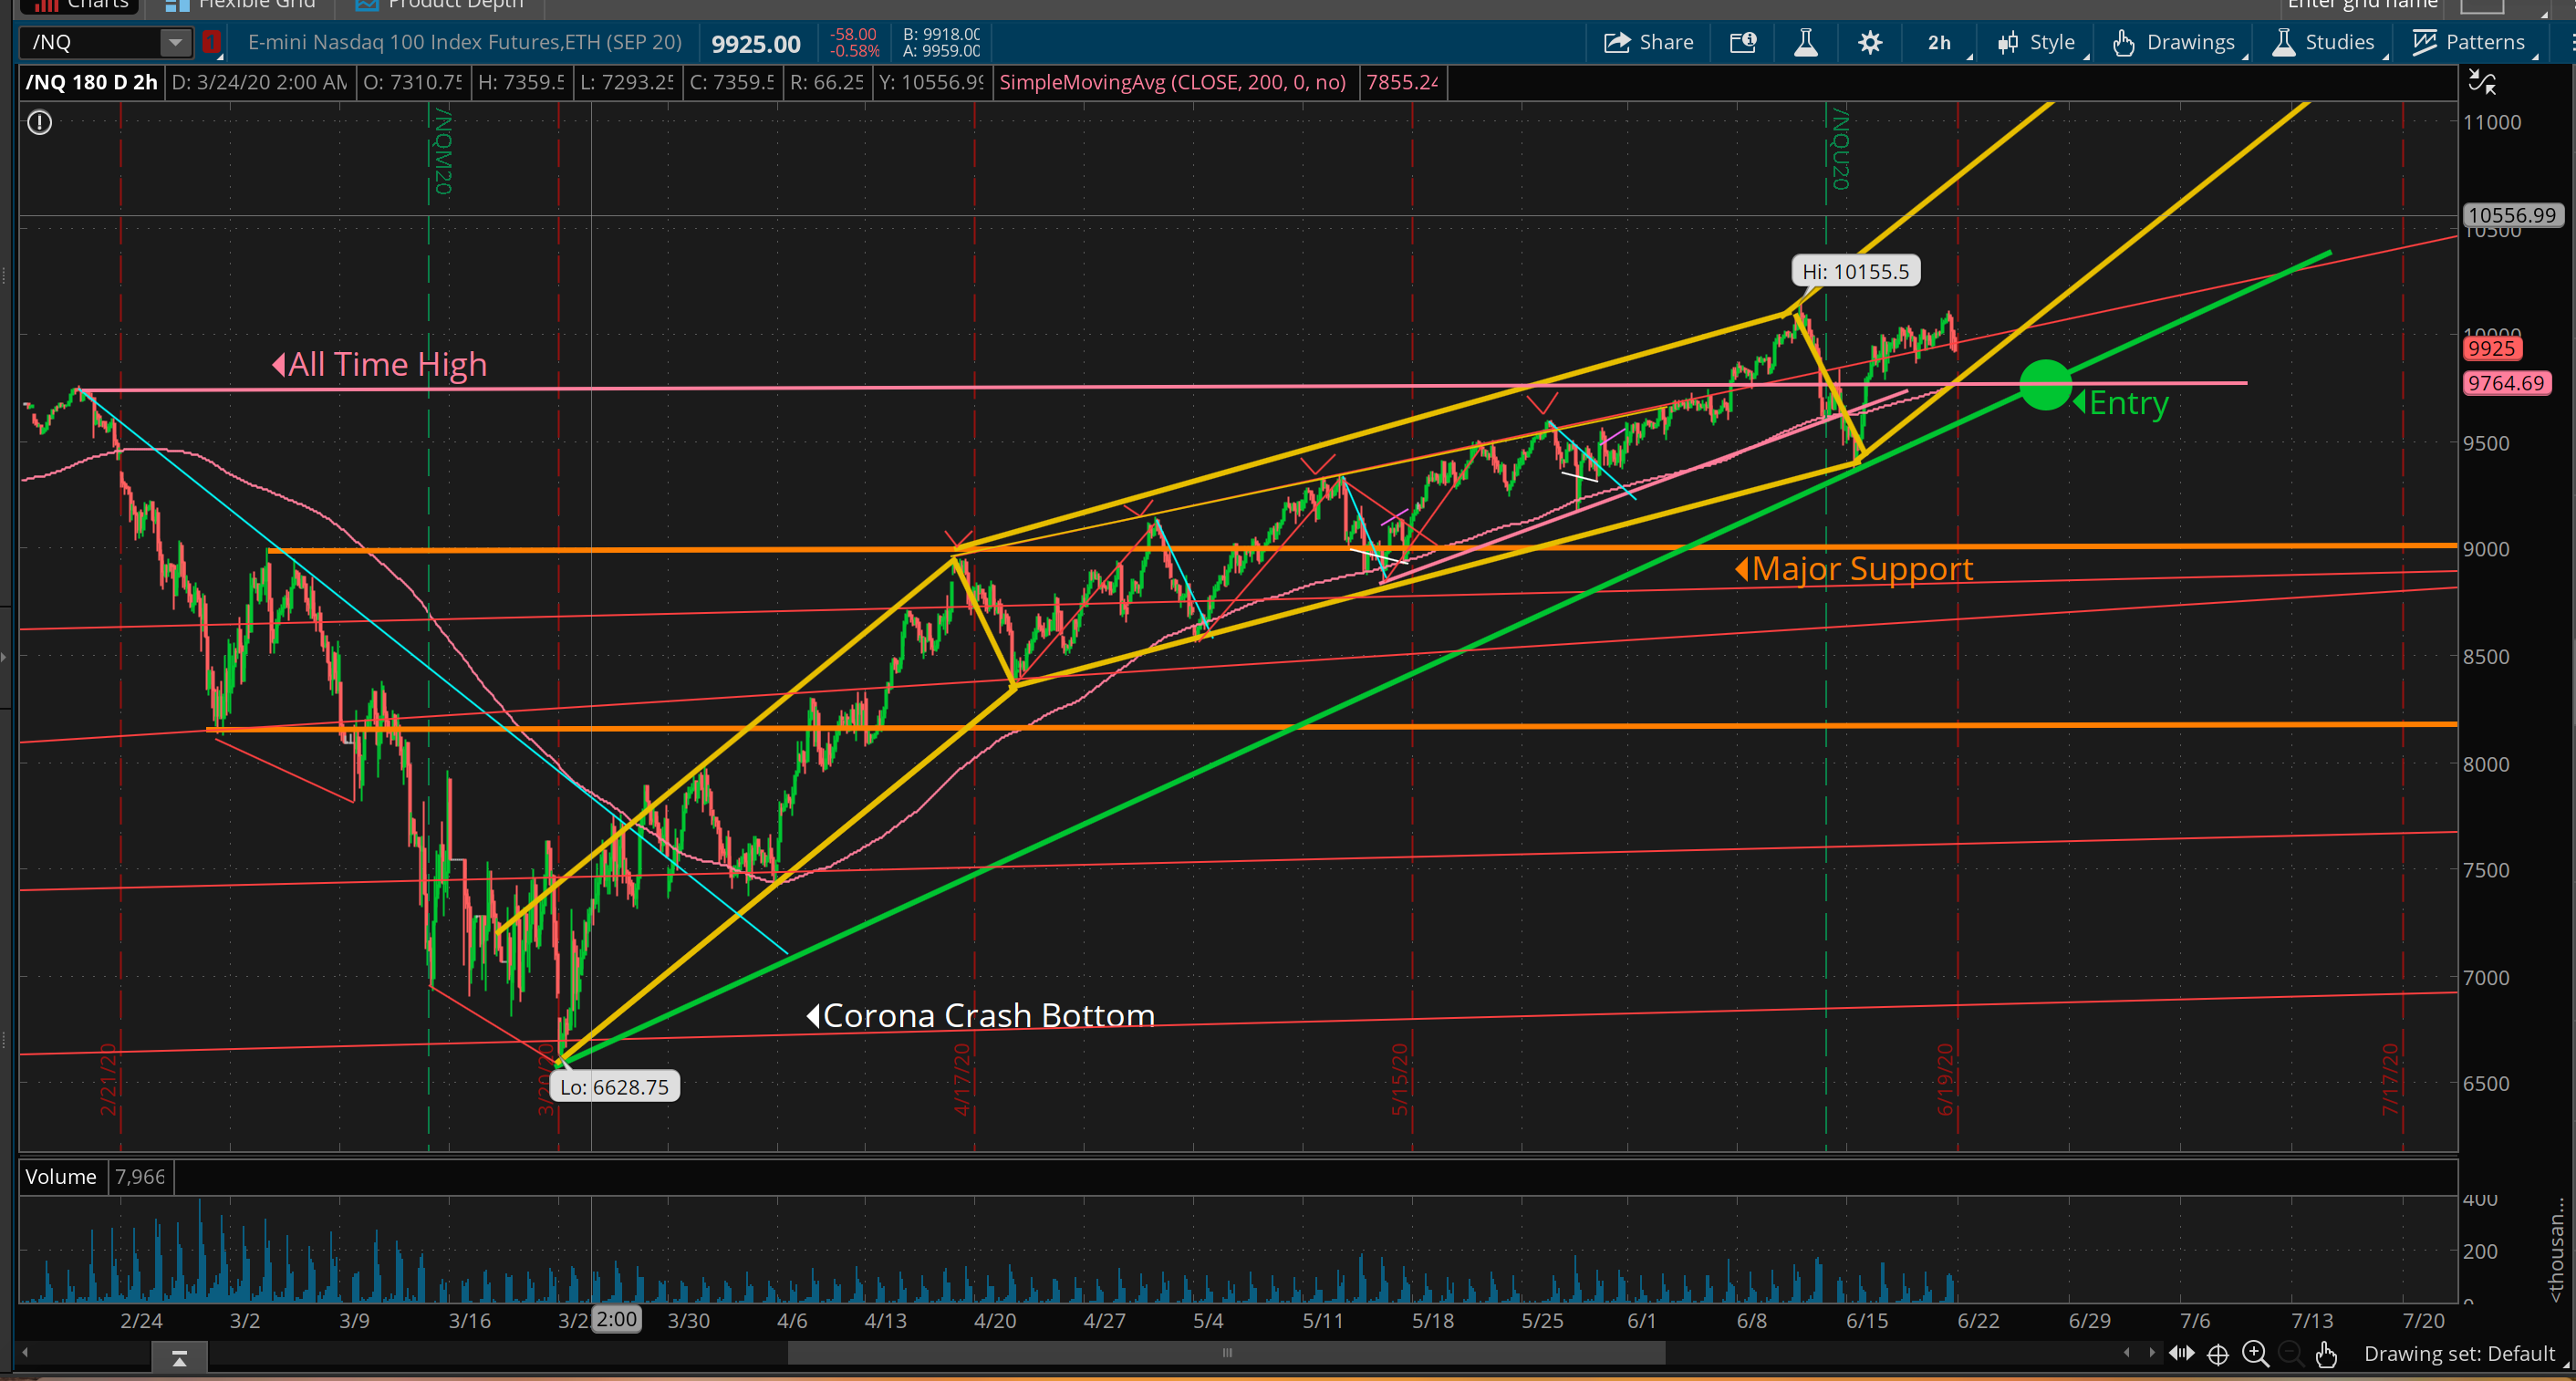Screen dimensions: 2576x1381
Task: Toggle the red link indicator beside the symbol
Action: pos(211,42)
